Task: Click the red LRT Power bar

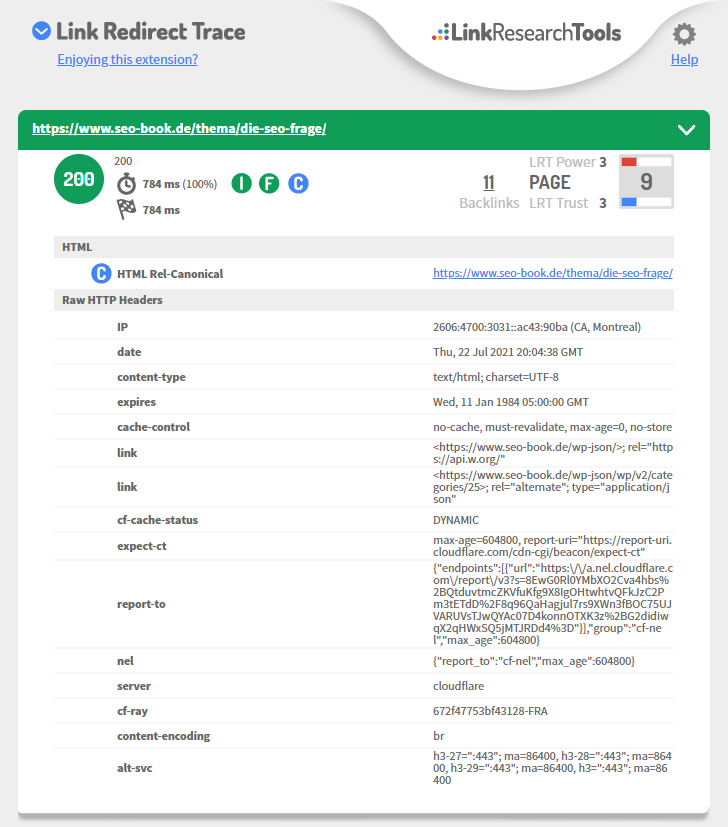Action: pyautogui.click(x=630, y=161)
